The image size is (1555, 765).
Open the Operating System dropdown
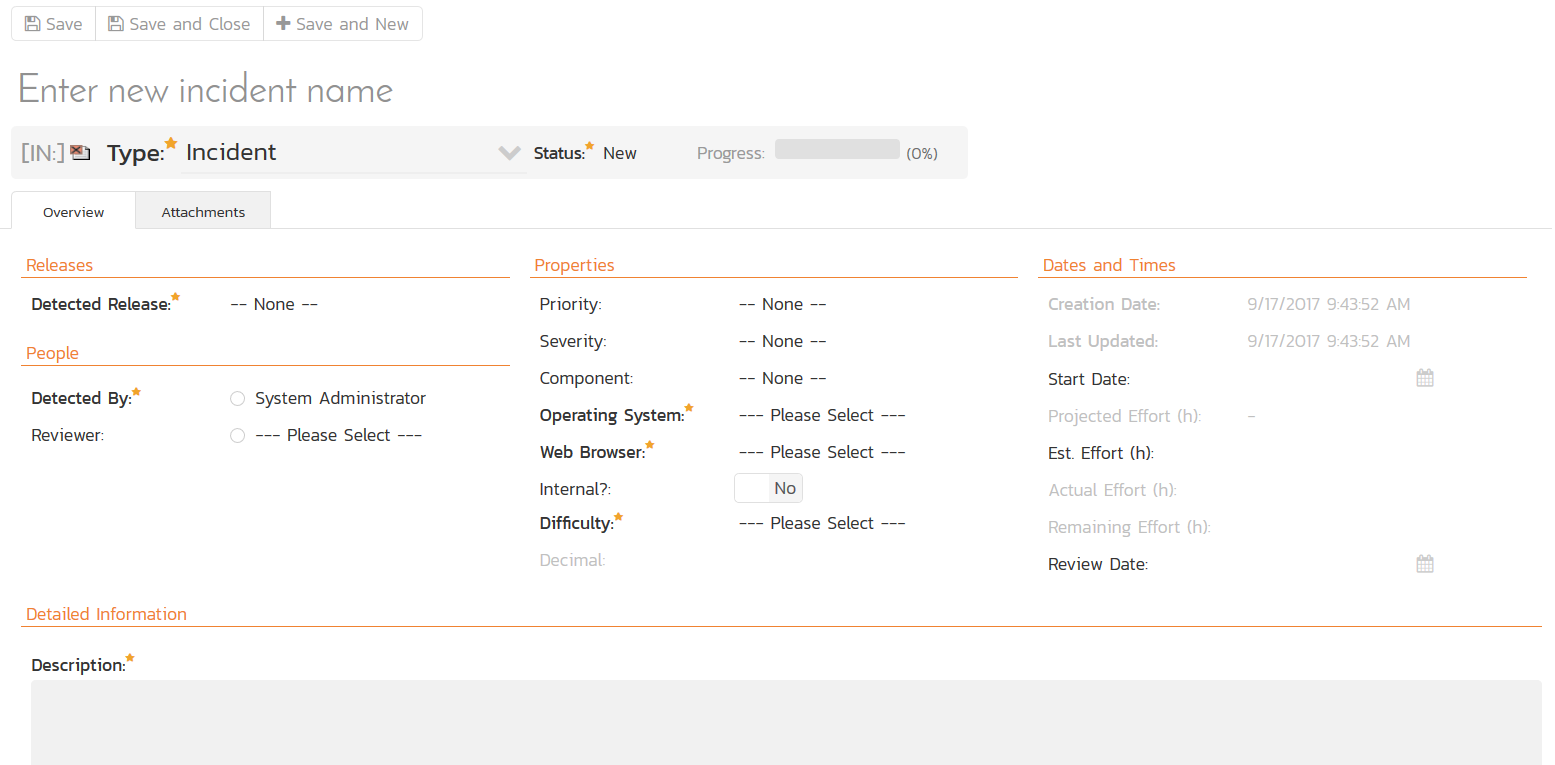tap(821, 415)
